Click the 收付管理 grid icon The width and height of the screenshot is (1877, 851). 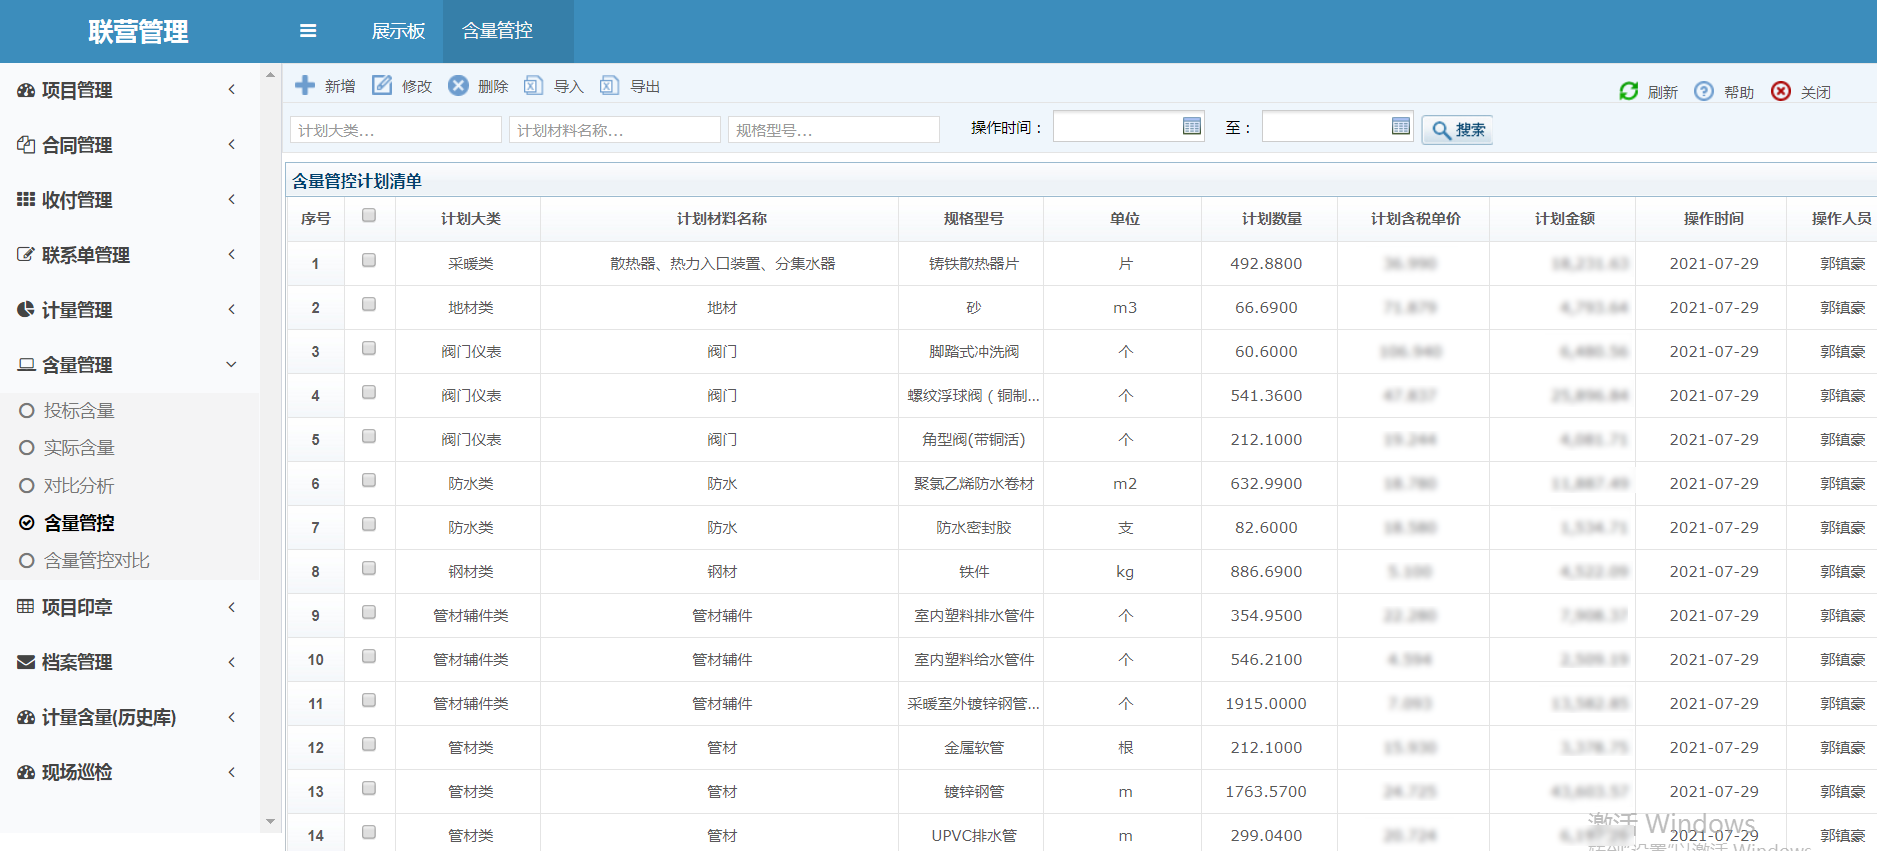26,200
